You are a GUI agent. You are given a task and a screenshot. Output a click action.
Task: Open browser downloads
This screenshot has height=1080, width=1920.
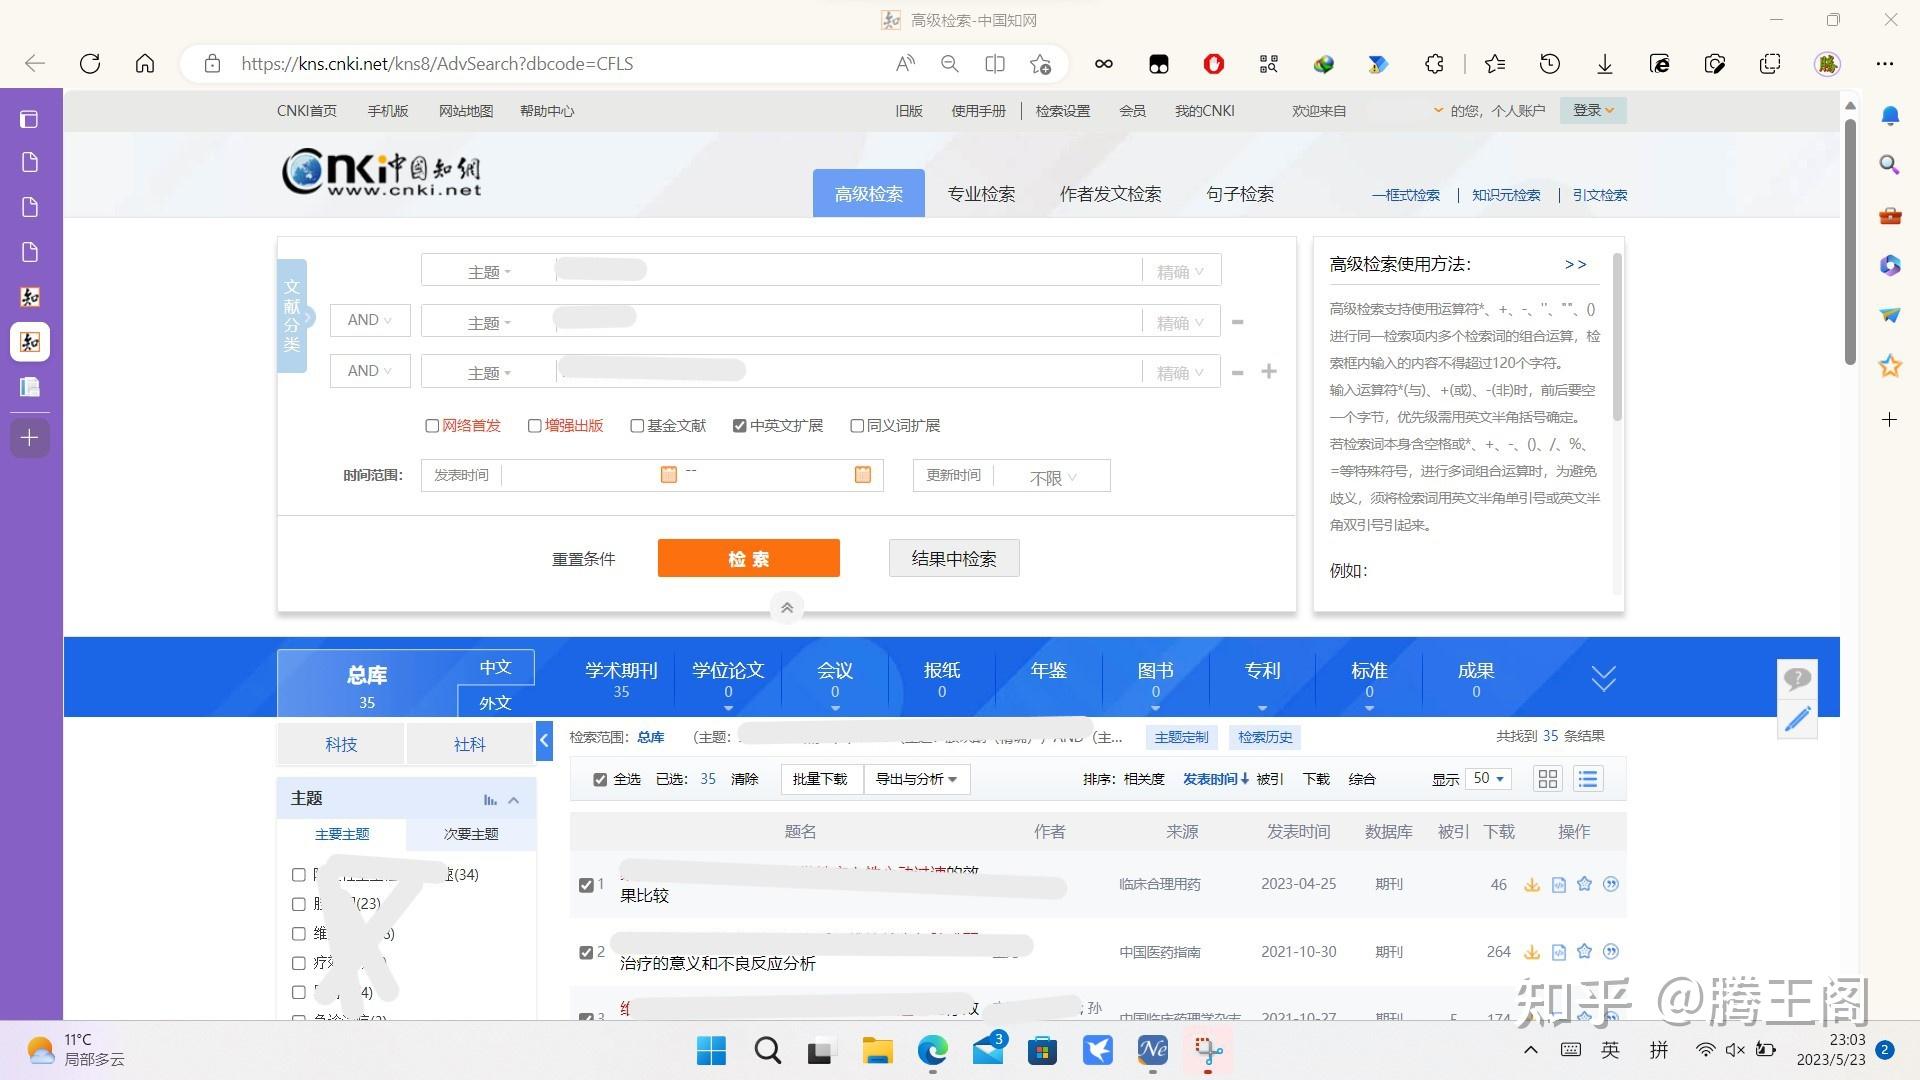click(x=1604, y=64)
